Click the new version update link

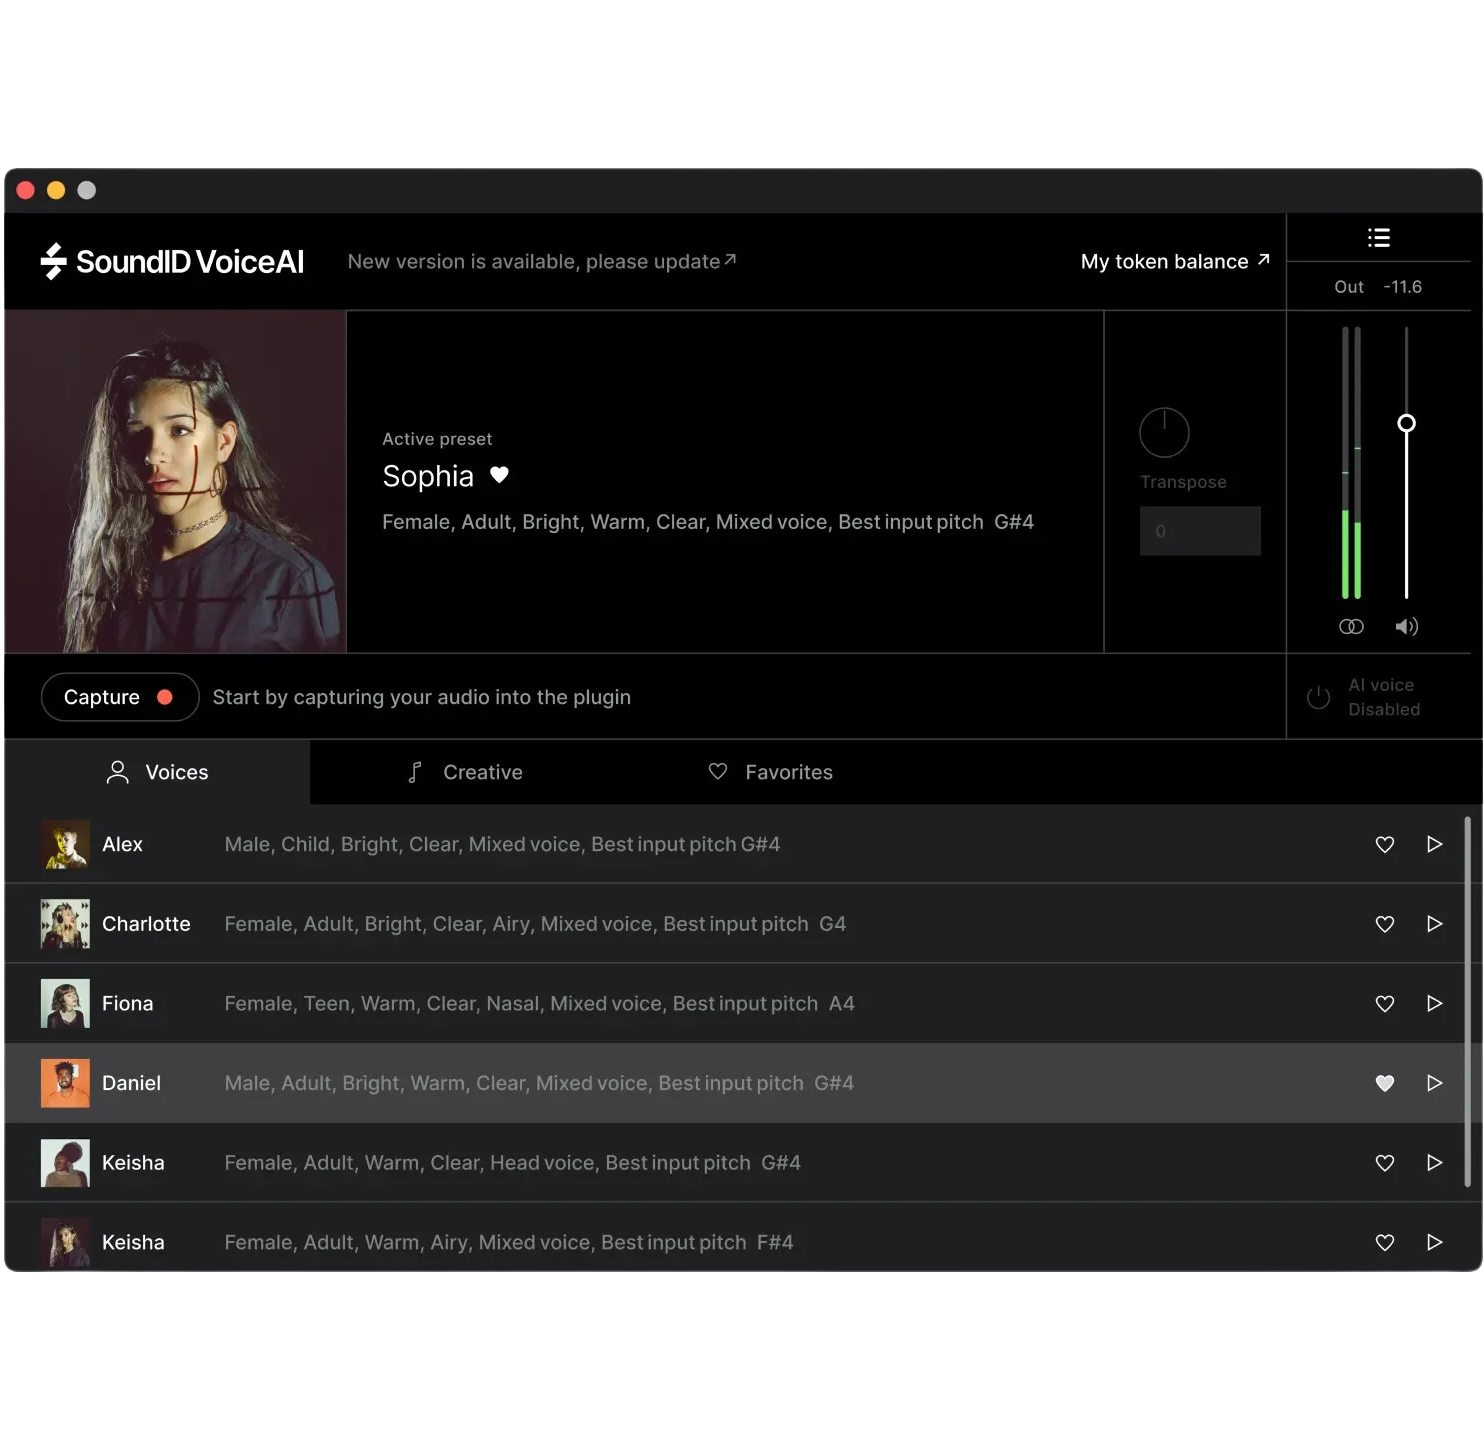point(541,262)
